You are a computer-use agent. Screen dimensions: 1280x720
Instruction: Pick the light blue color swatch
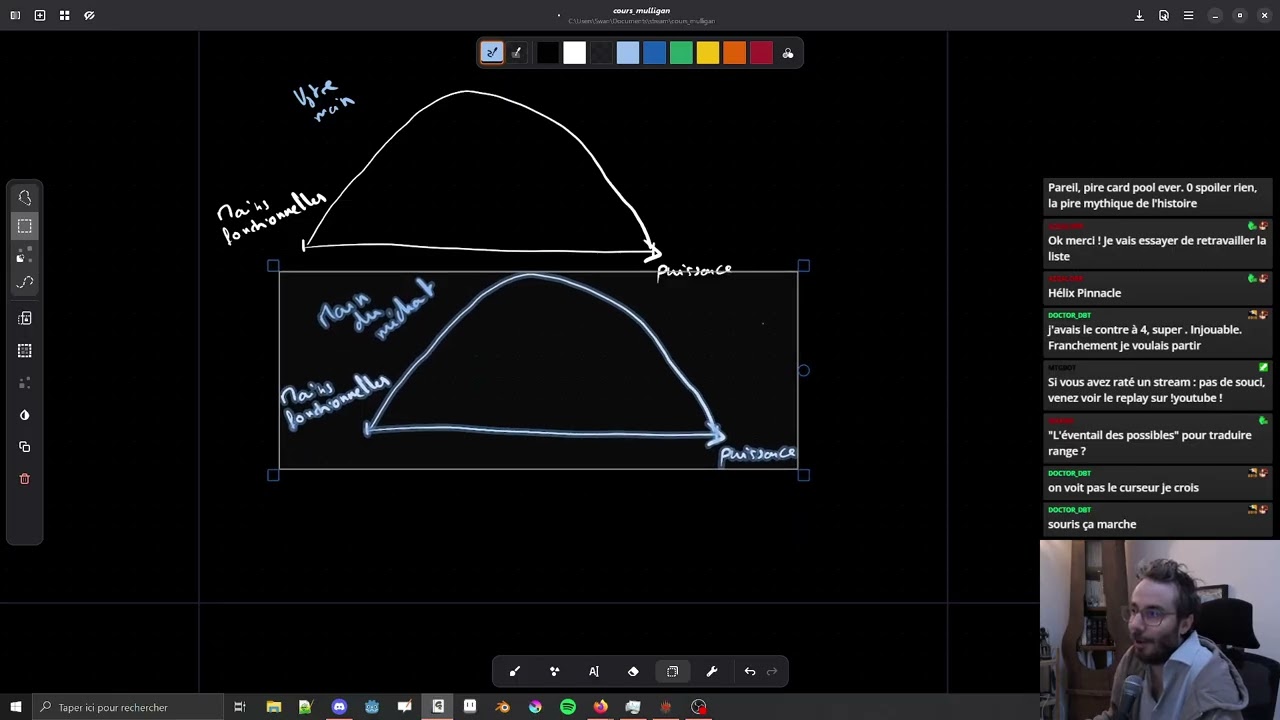coord(627,53)
